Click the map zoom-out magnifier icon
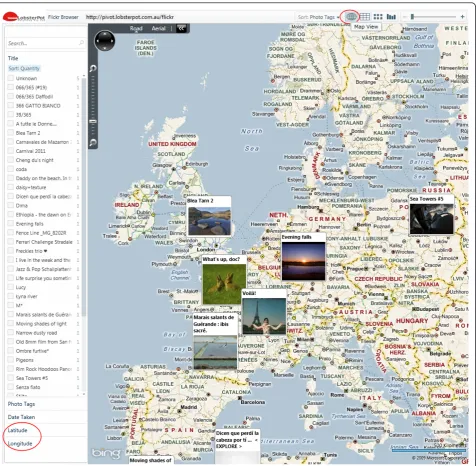 pyautogui.click(x=93, y=143)
